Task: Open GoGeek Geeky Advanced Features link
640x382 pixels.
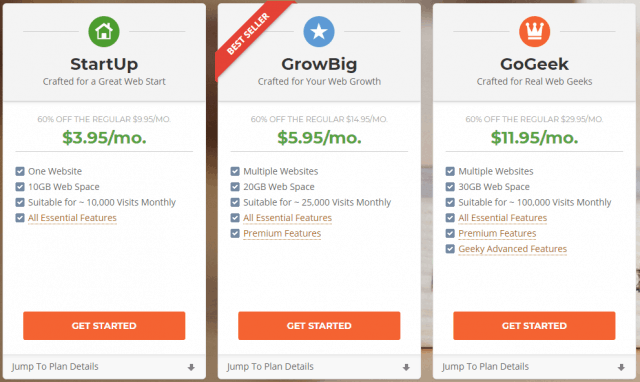Action: click(x=513, y=249)
